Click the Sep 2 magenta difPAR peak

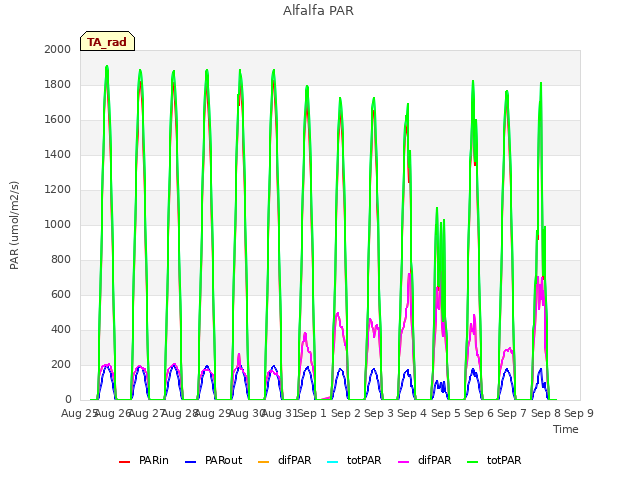(x=338, y=313)
